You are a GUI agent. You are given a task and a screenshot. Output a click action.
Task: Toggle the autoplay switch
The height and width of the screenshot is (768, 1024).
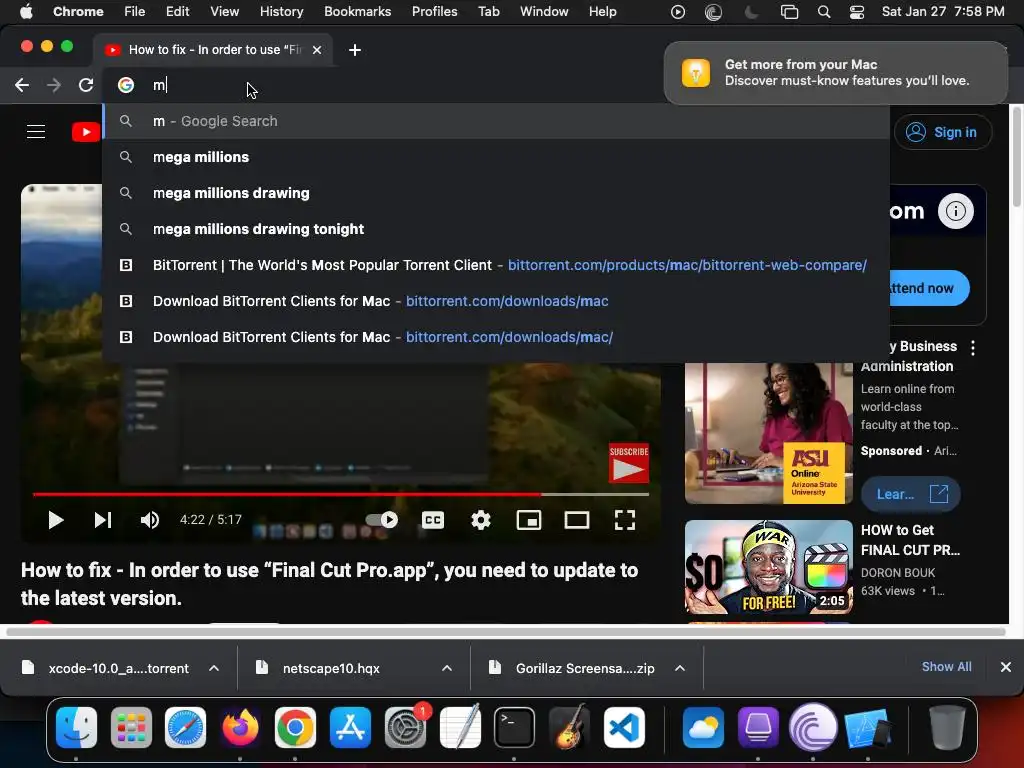coord(381,520)
